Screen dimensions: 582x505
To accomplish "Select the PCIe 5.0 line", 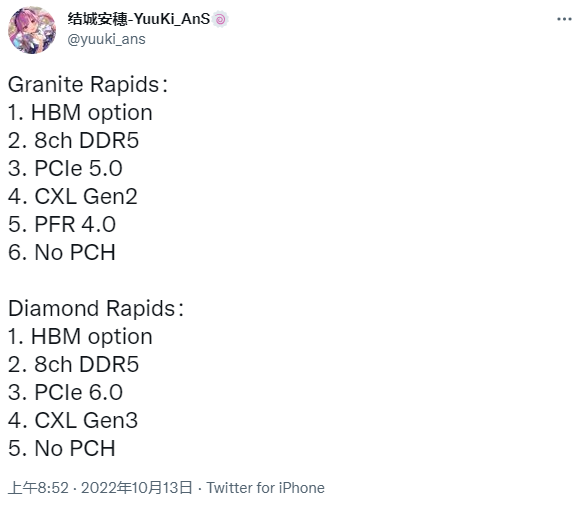I will click(65, 168).
